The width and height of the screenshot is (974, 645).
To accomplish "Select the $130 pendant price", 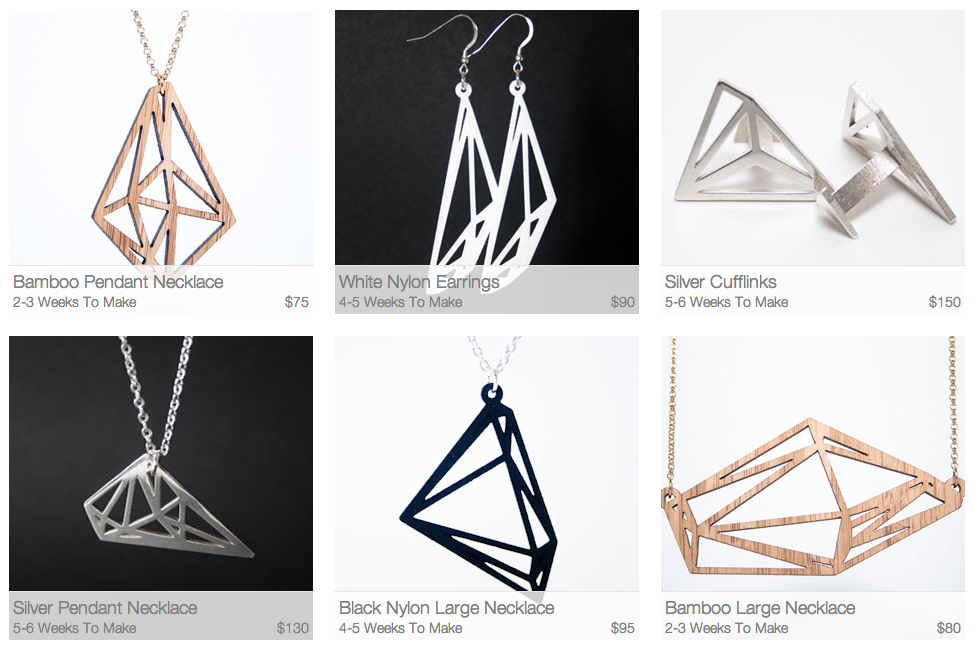I will [293, 628].
